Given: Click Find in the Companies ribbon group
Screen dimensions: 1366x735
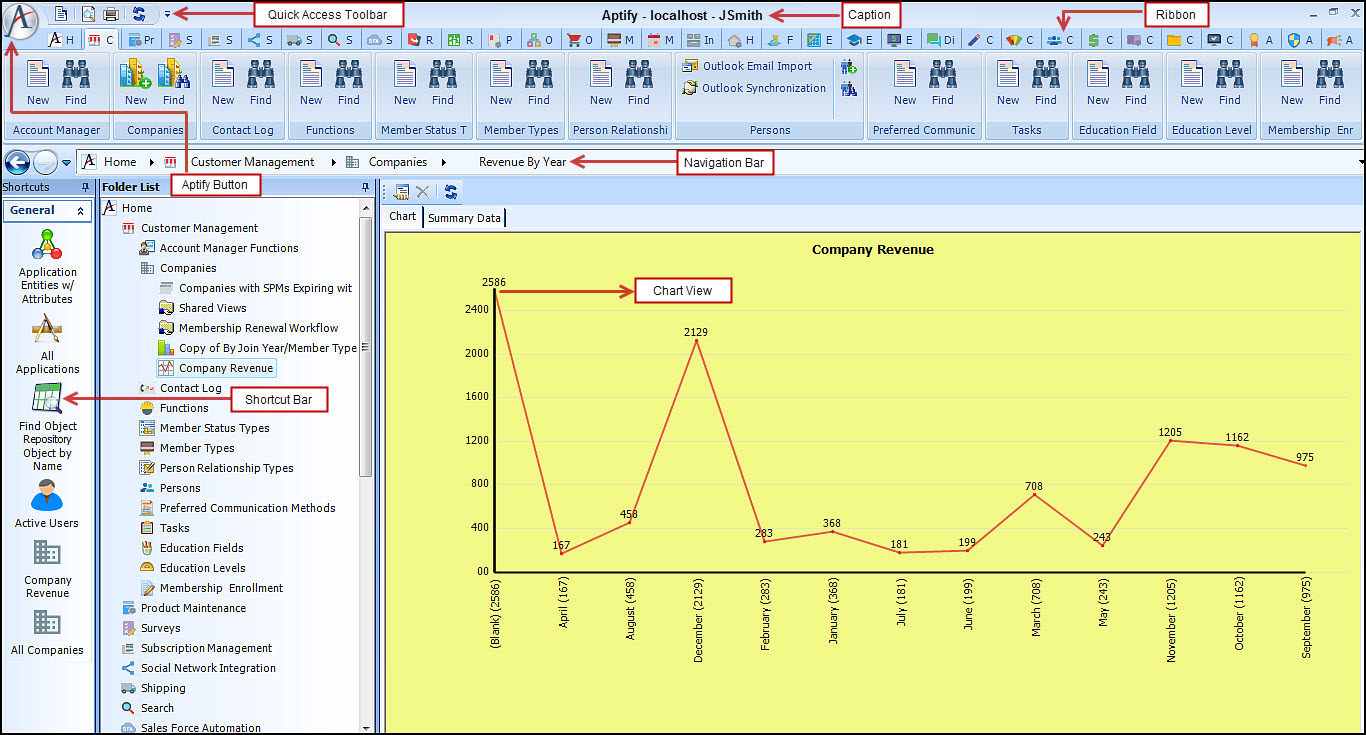Looking at the screenshot, I should coord(174,82).
